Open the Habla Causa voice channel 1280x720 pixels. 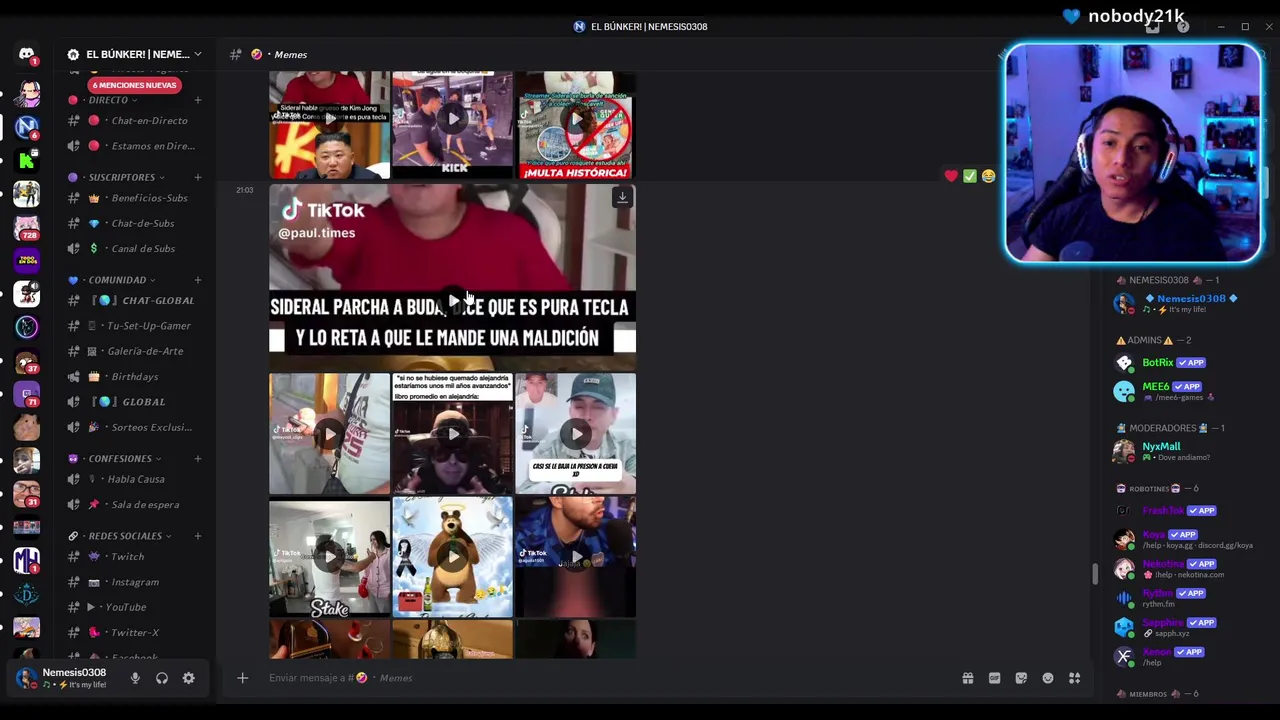tap(135, 479)
